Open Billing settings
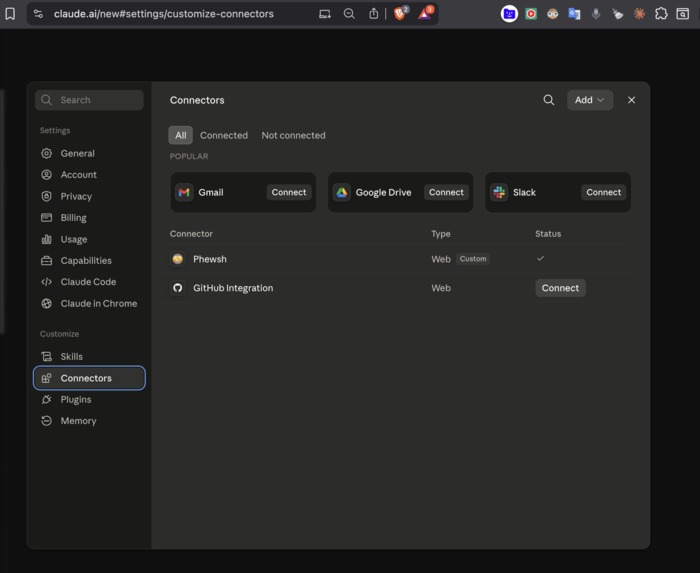This screenshot has height=573, width=700. click(89, 218)
